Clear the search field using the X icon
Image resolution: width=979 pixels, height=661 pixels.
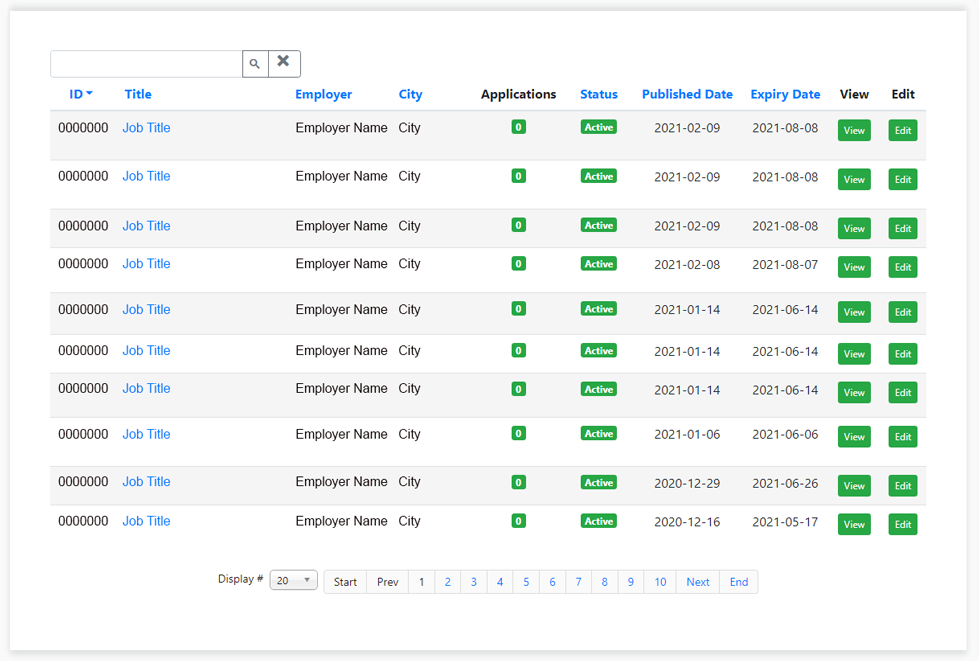coord(284,63)
